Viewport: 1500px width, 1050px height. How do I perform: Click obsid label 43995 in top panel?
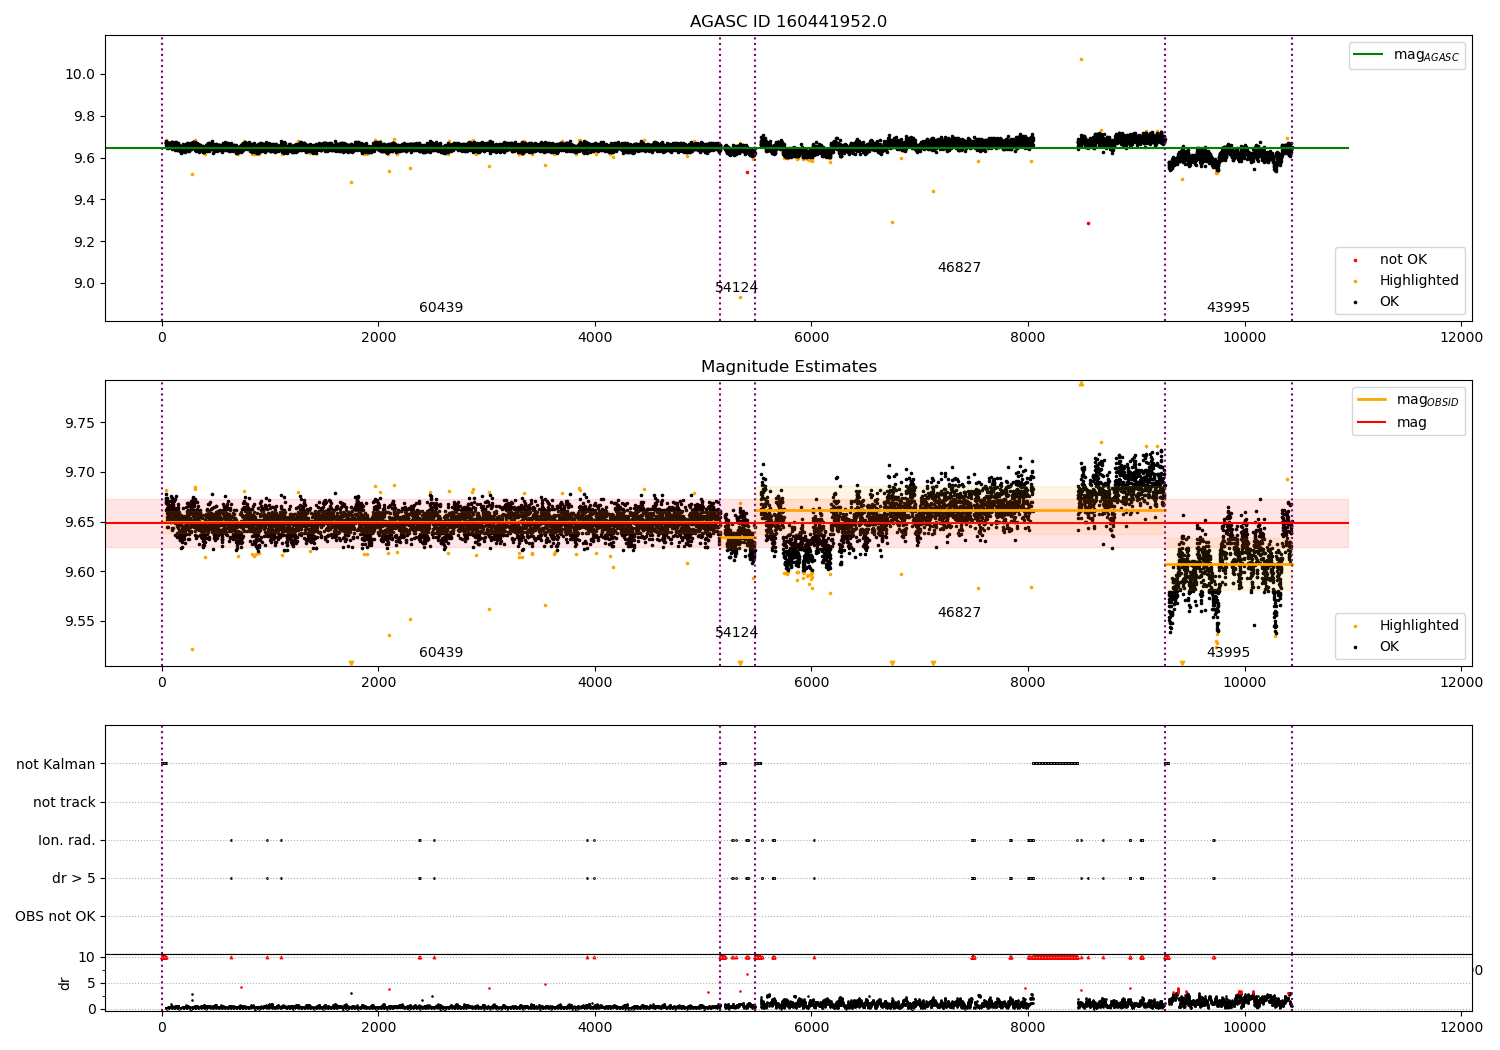pyautogui.click(x=1228, y=308)
